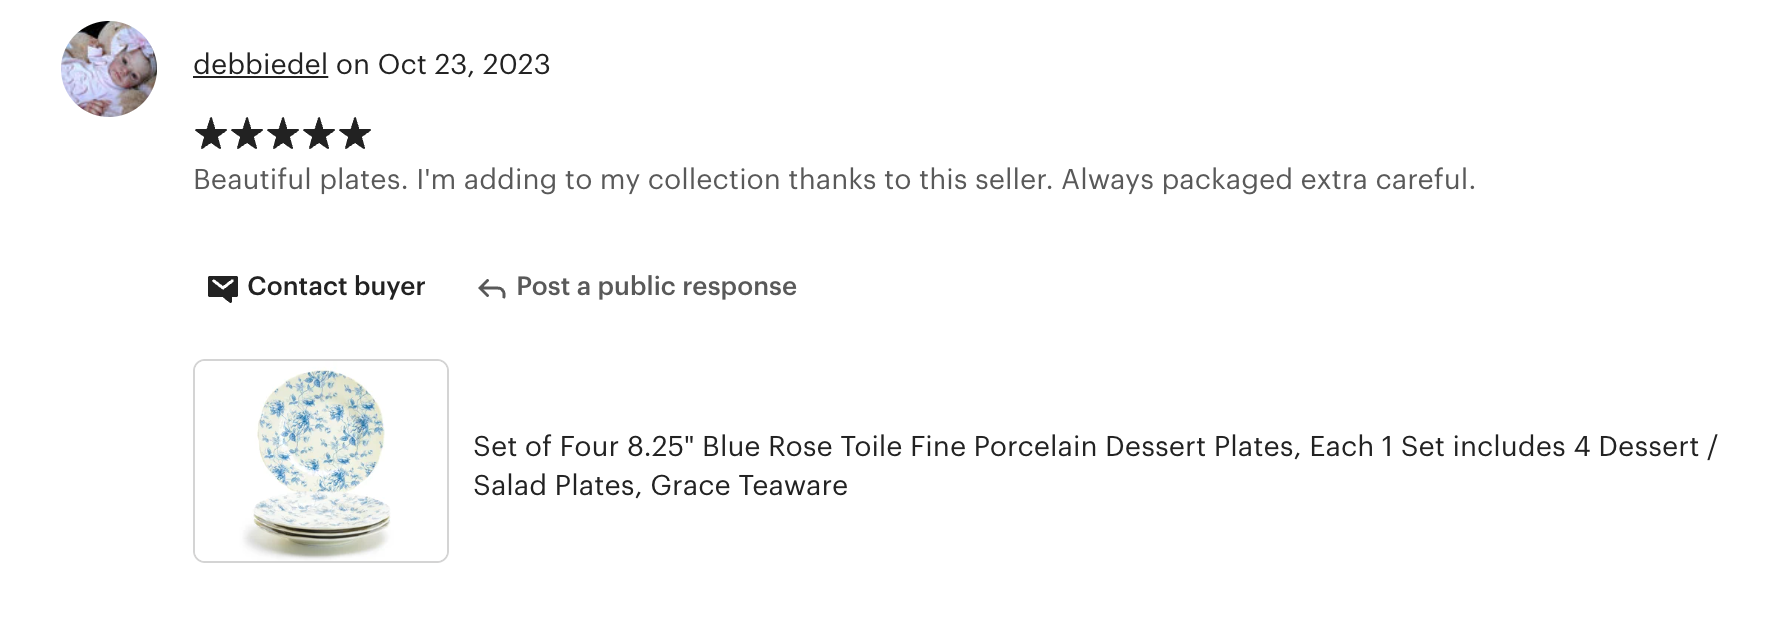Click the review date Oct 23, 2023
Screen dimensions: 1784x642
[464, 65]
